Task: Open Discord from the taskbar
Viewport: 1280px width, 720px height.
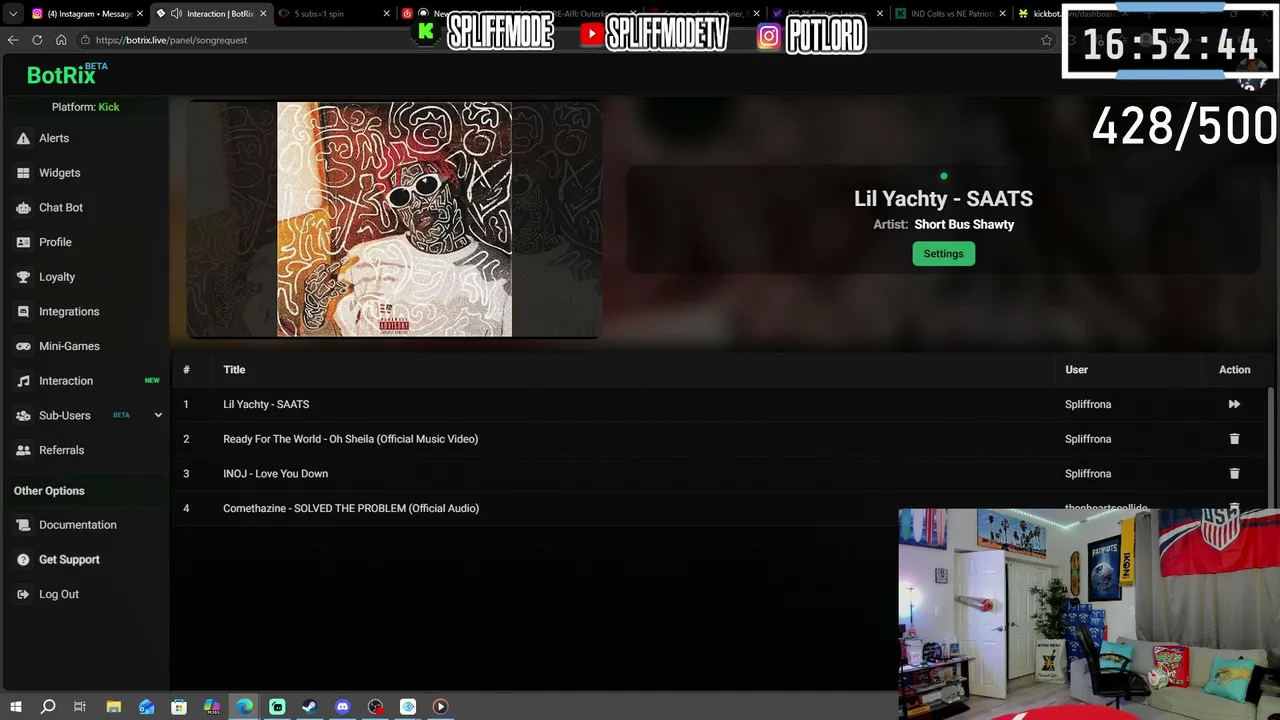Action: pyautogui.click(x=343, y=707)
